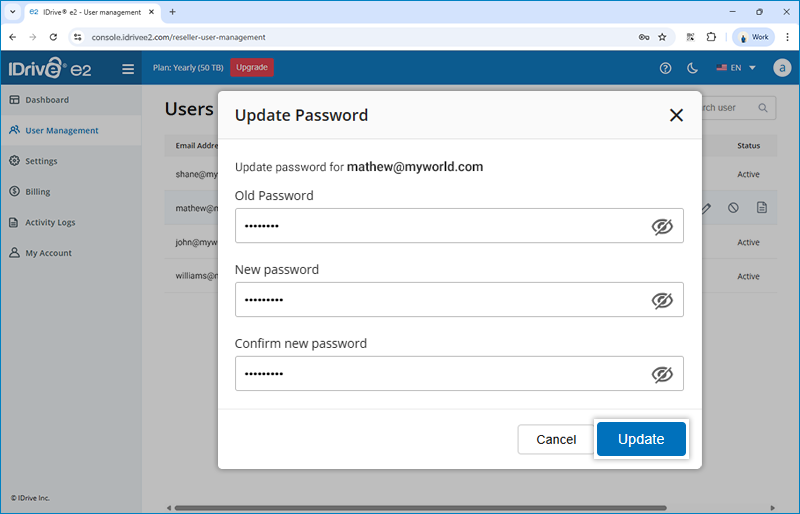Open the account avatar menu
This screenshot has height=514, width=800.
(780, 69)
